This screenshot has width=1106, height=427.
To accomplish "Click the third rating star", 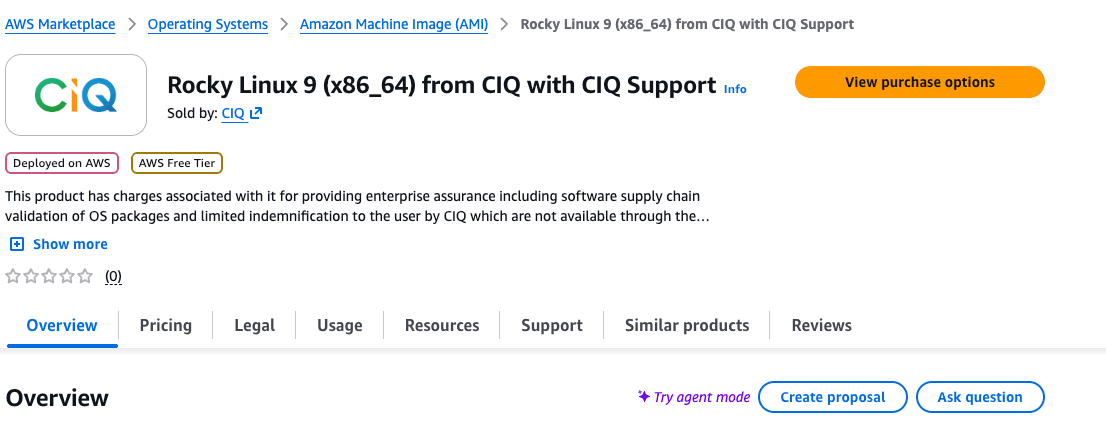I will 49,276.
